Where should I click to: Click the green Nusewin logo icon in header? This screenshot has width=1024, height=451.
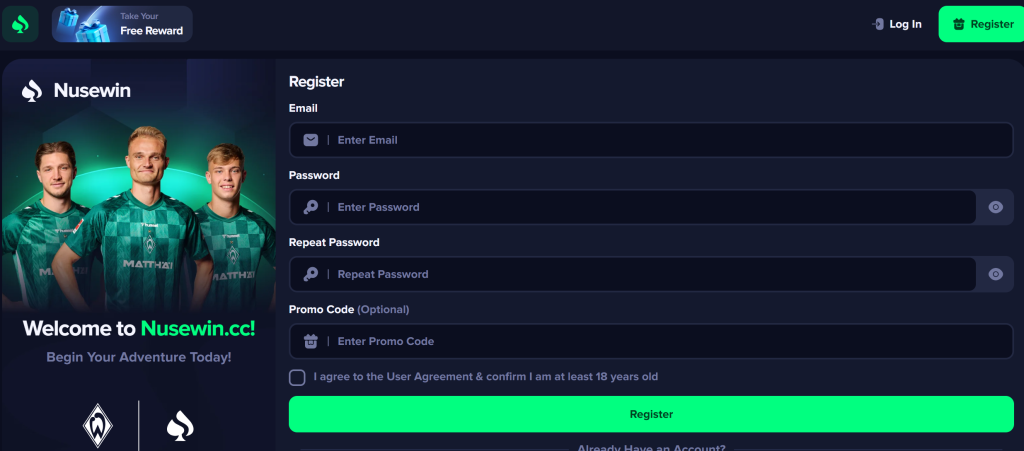point(20,24)
